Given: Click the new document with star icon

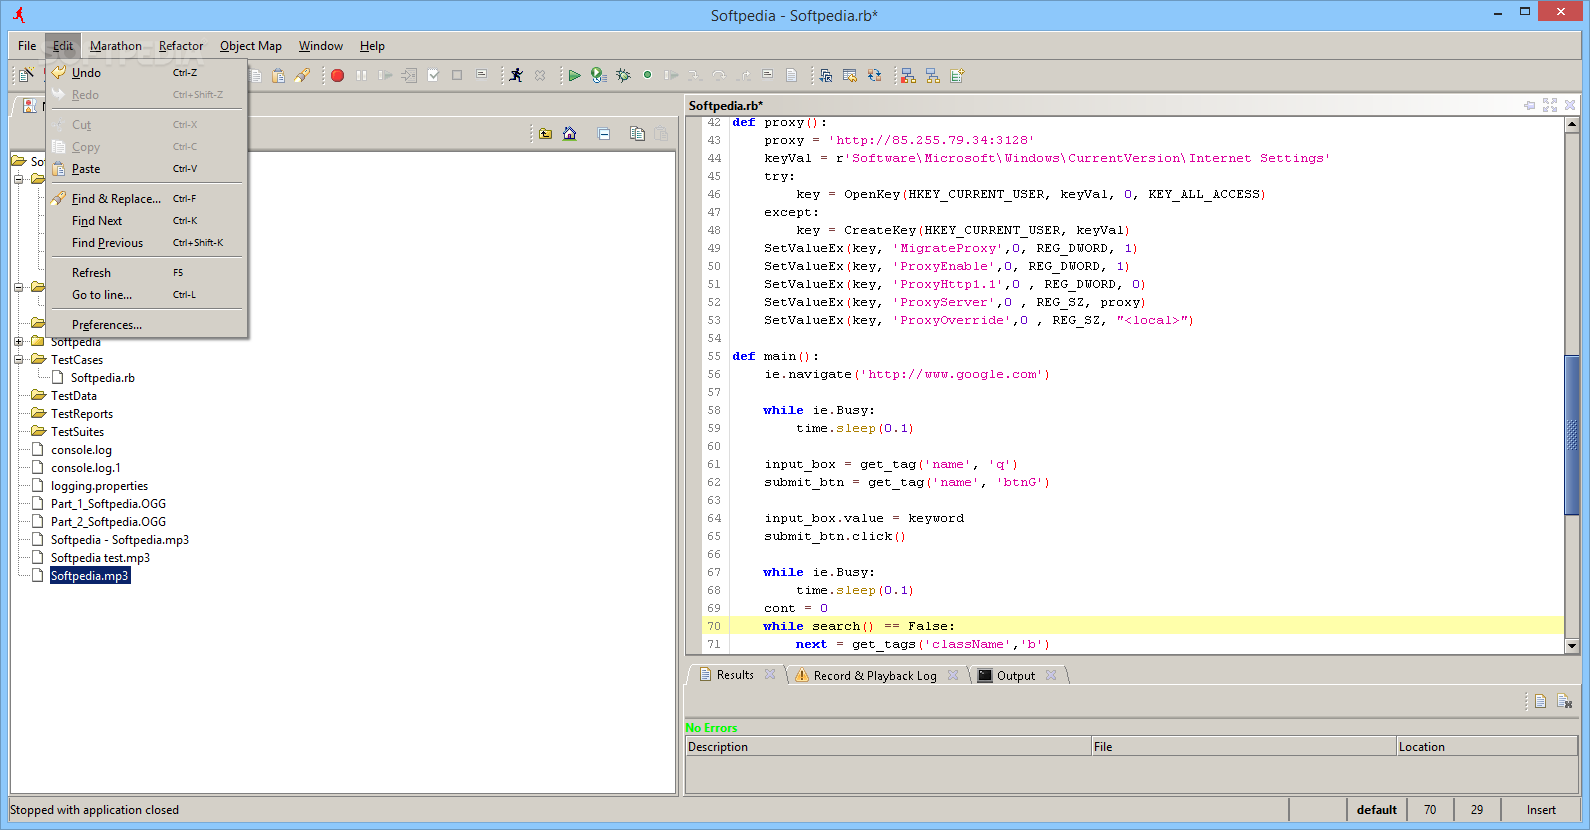Looking at the screenshot, I should (957, 75).
